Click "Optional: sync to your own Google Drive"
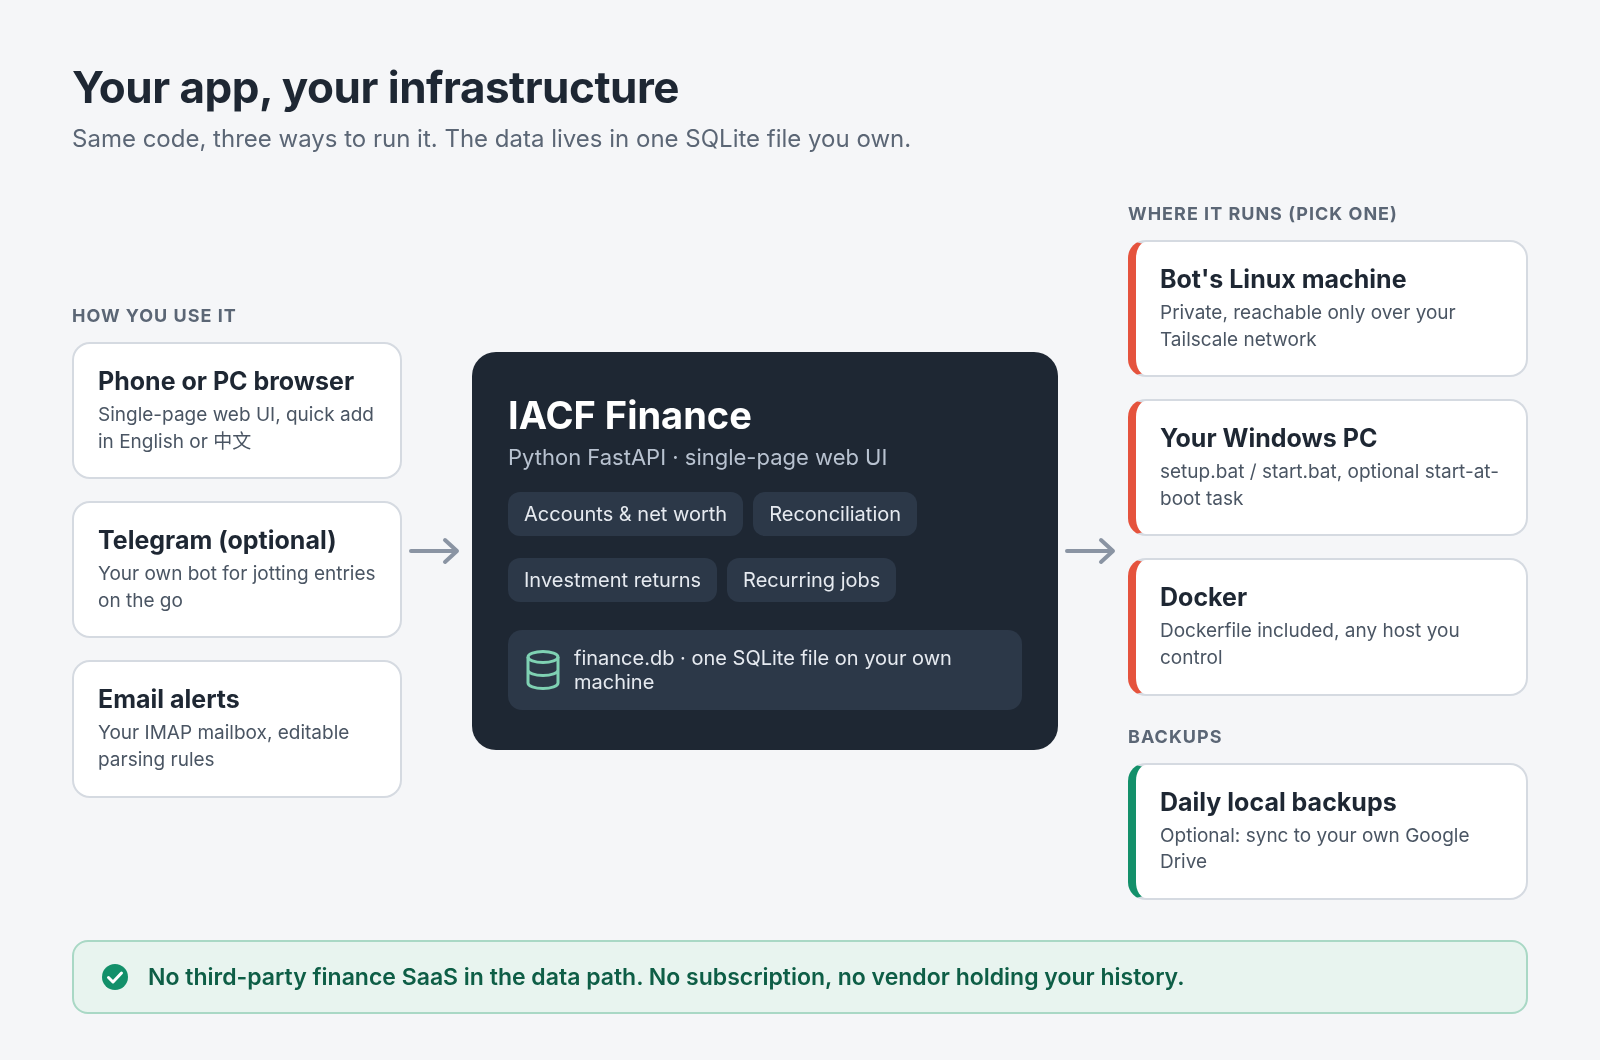Screen dimensions: 1600x1060 [1315, 848]
